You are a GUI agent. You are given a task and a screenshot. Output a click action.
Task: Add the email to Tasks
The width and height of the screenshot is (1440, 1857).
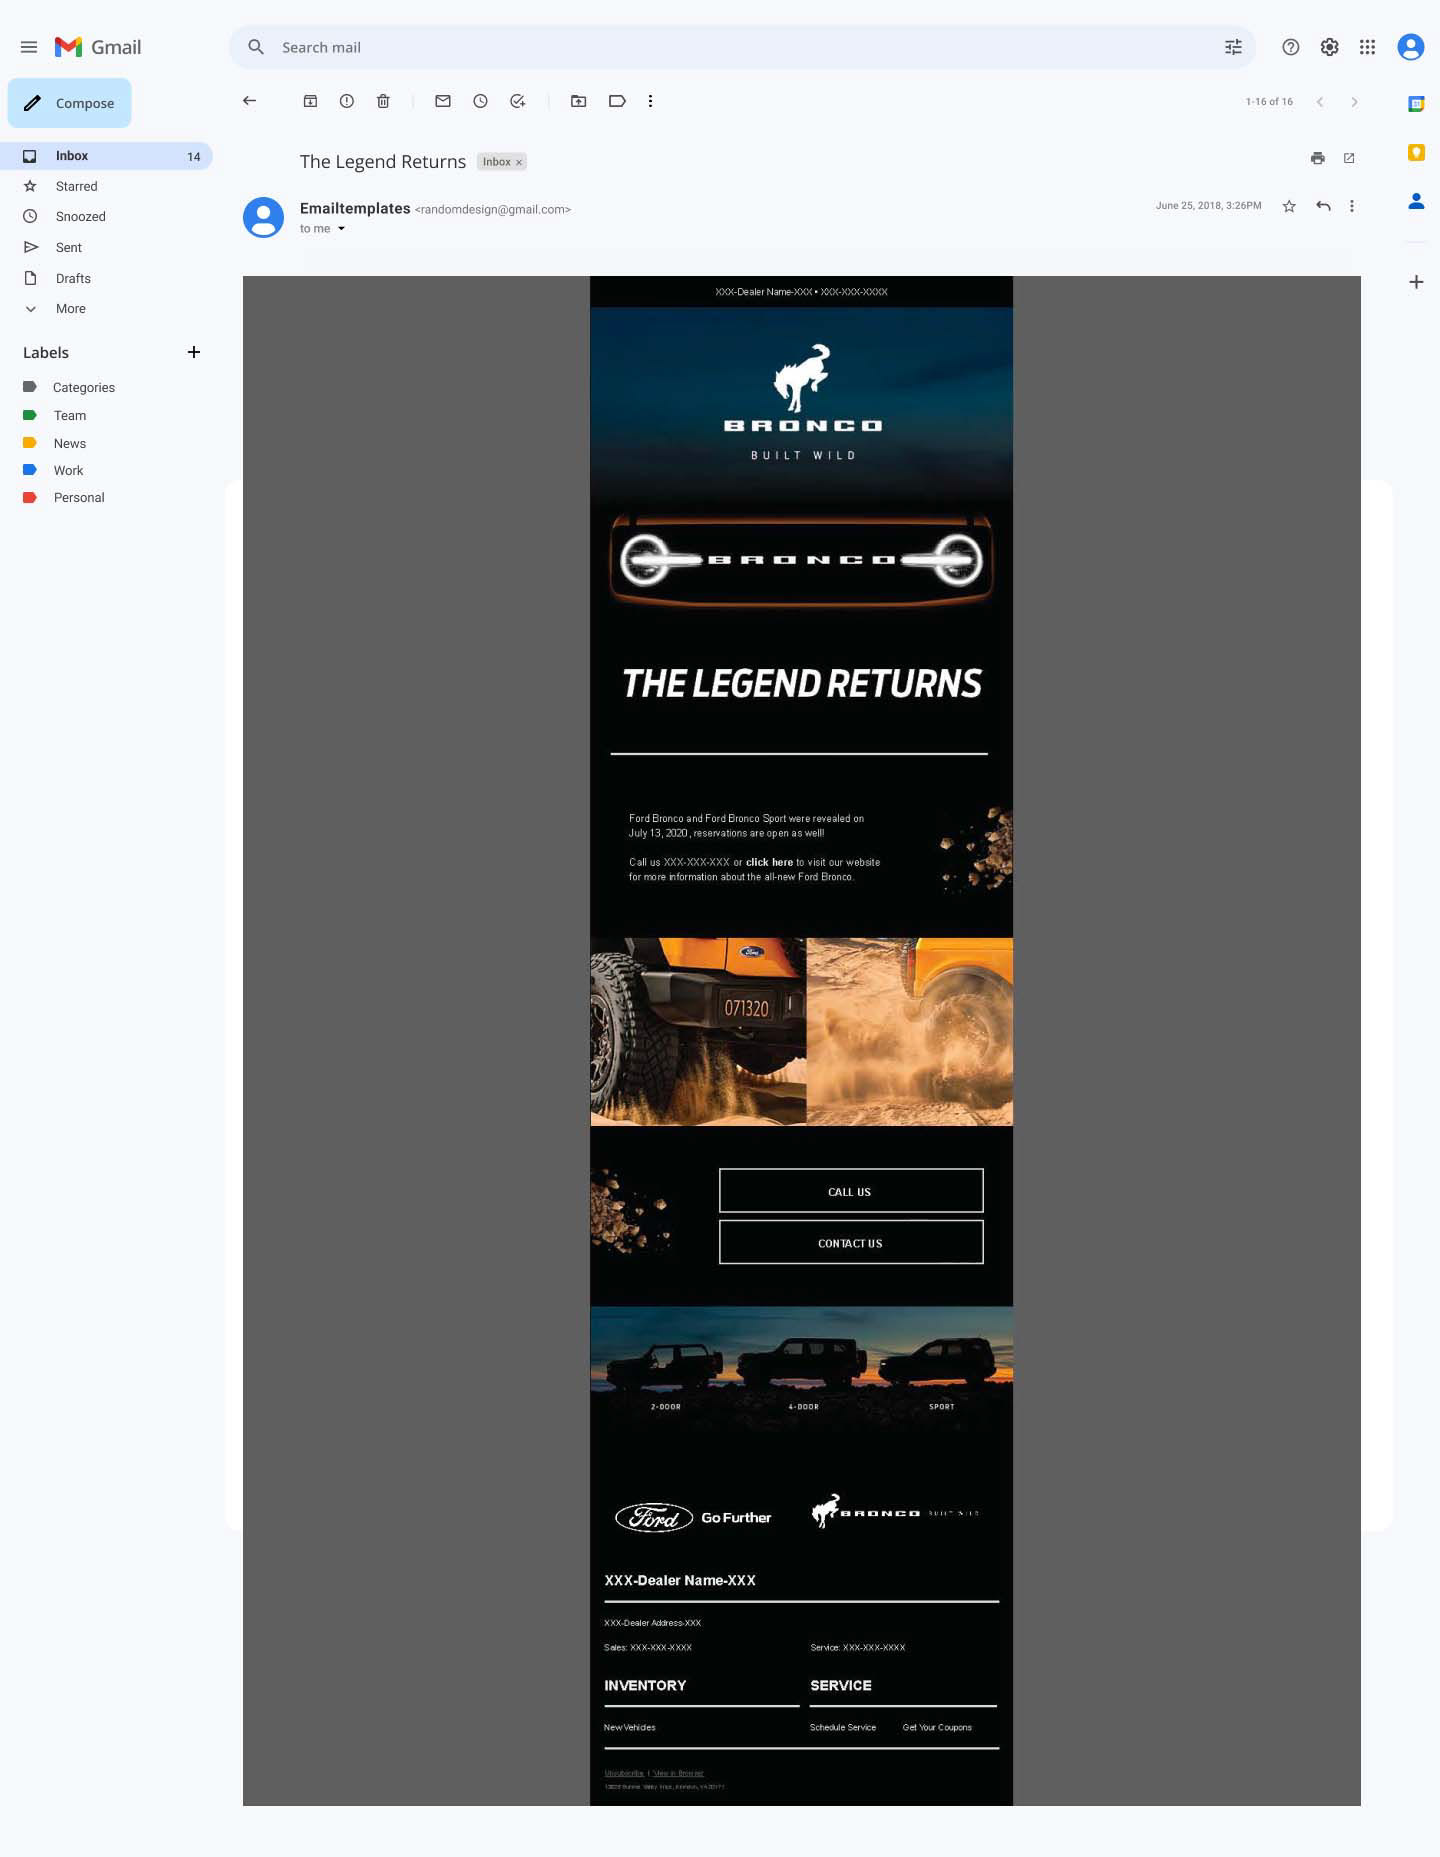[x=518, y=101]
